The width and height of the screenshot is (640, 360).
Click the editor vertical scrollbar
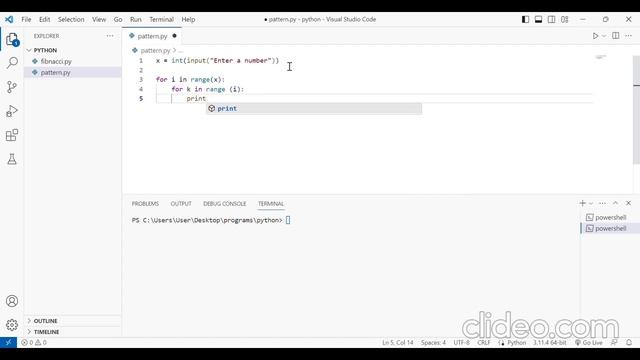click(x=636, y=110)
